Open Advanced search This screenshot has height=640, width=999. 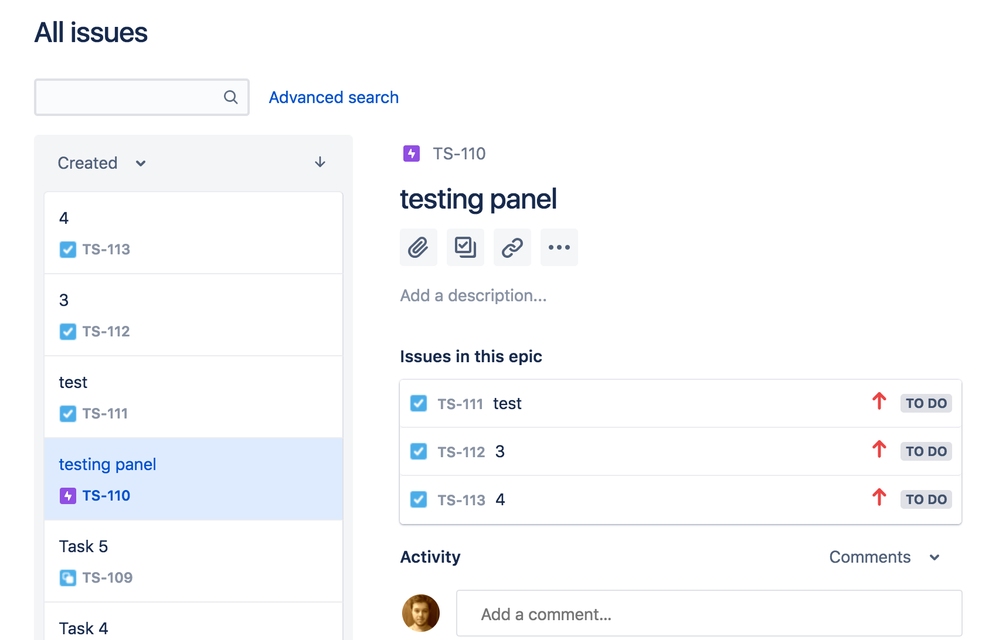[x=333, y=97]
